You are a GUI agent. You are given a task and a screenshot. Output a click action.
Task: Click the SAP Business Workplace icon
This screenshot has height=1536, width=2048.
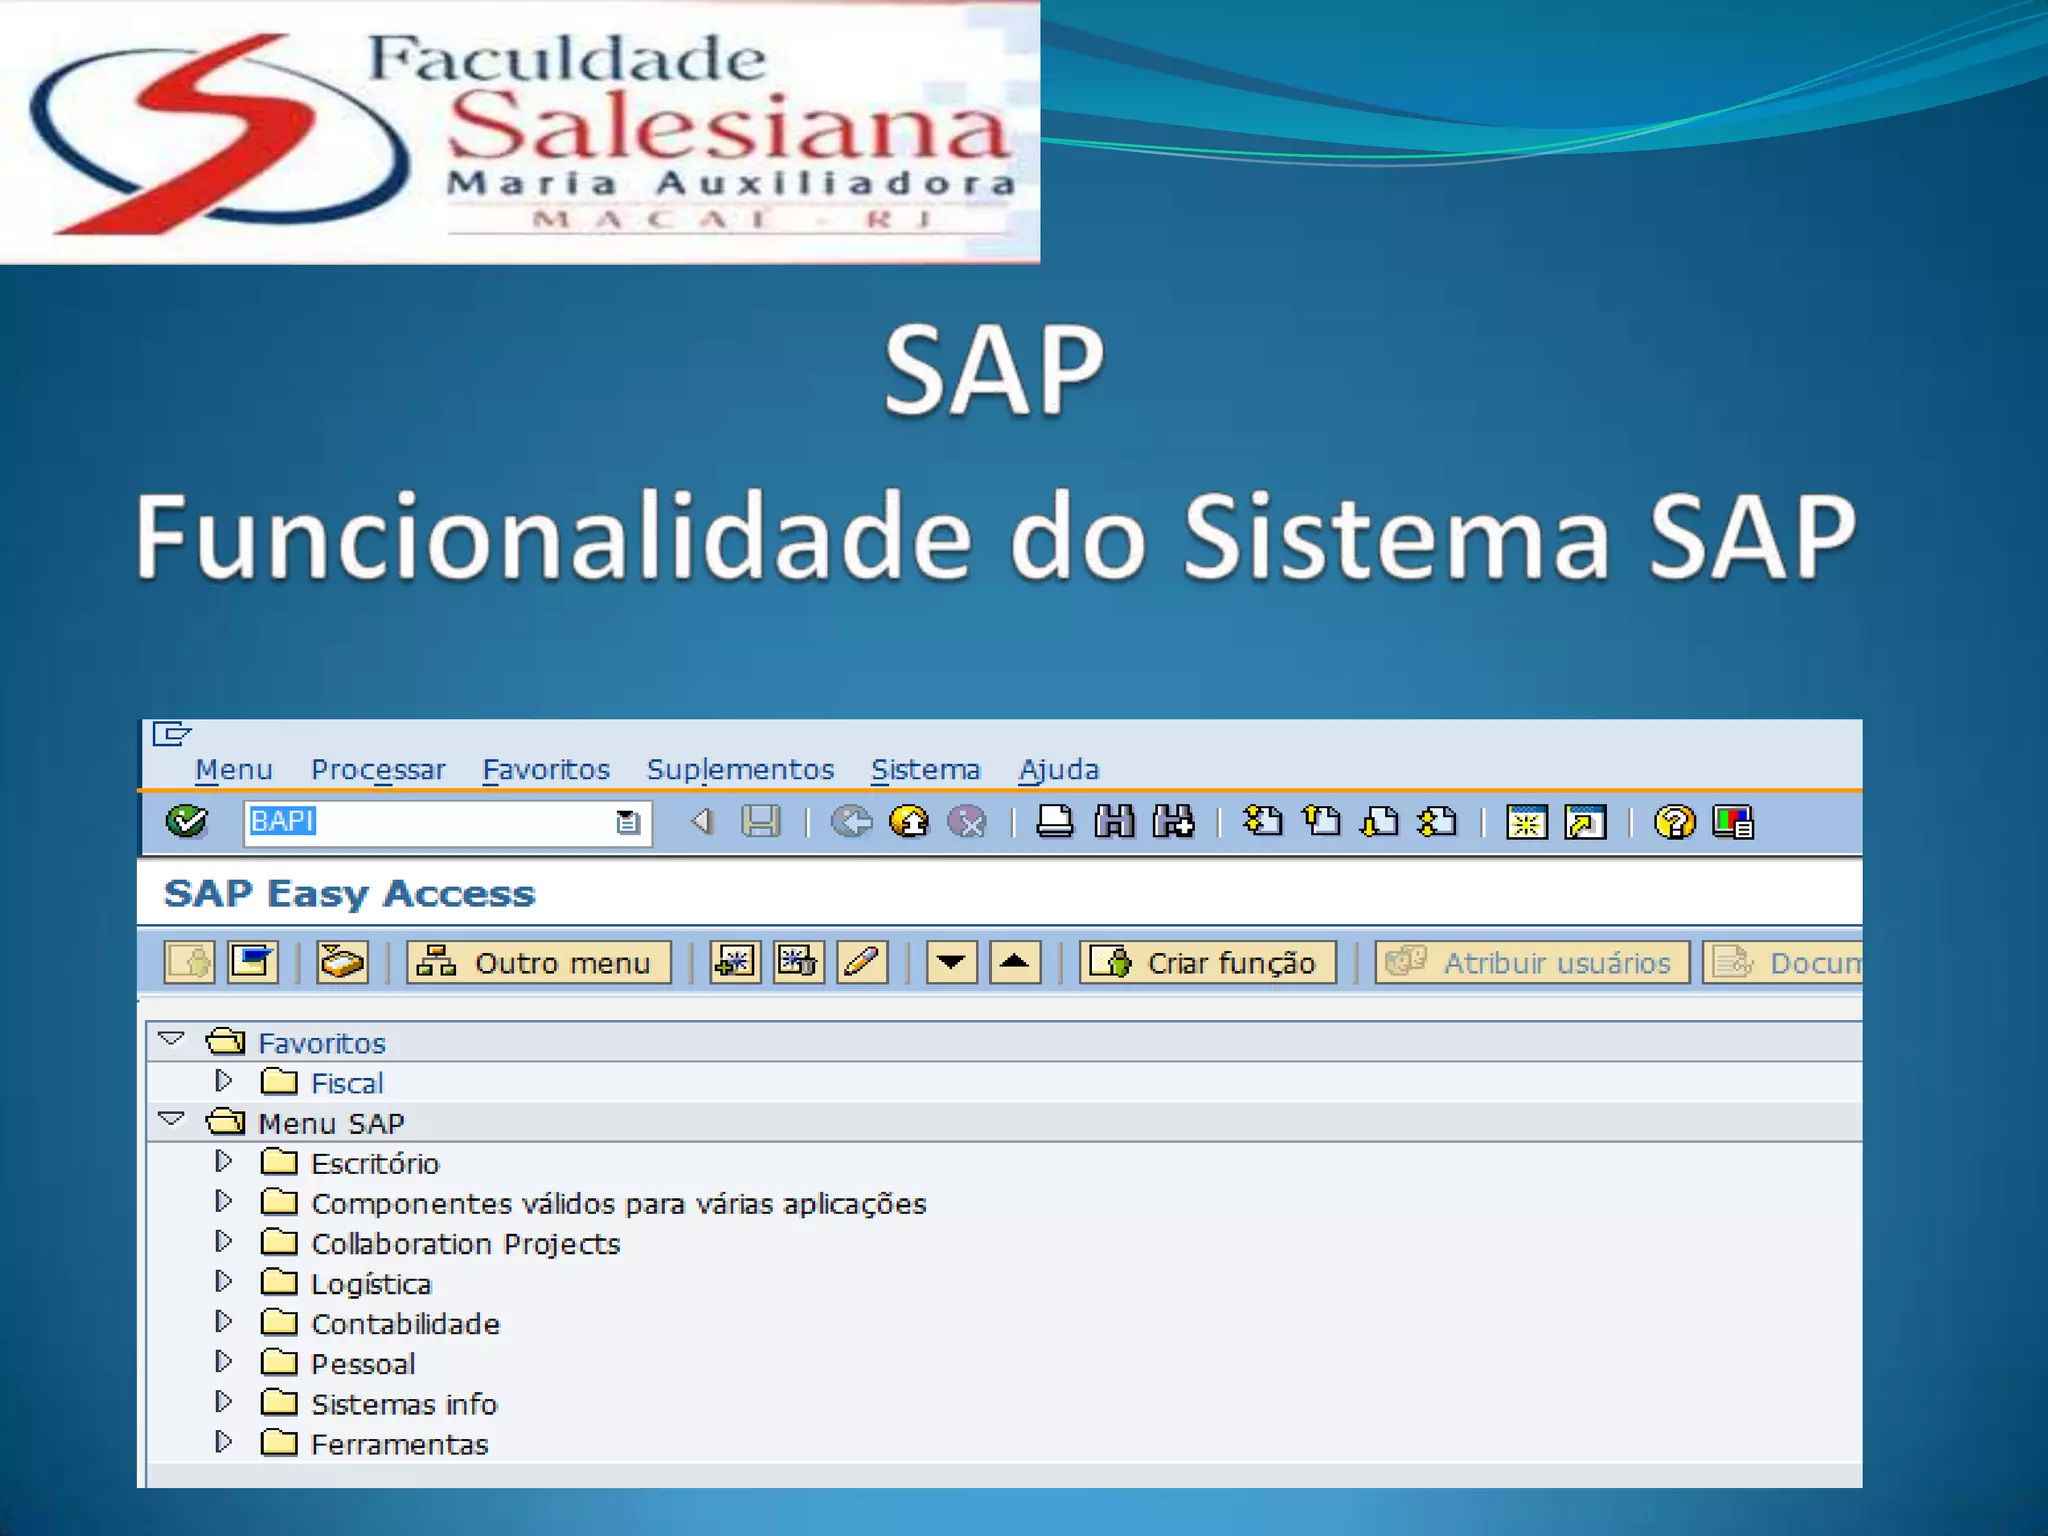[342, 962]
